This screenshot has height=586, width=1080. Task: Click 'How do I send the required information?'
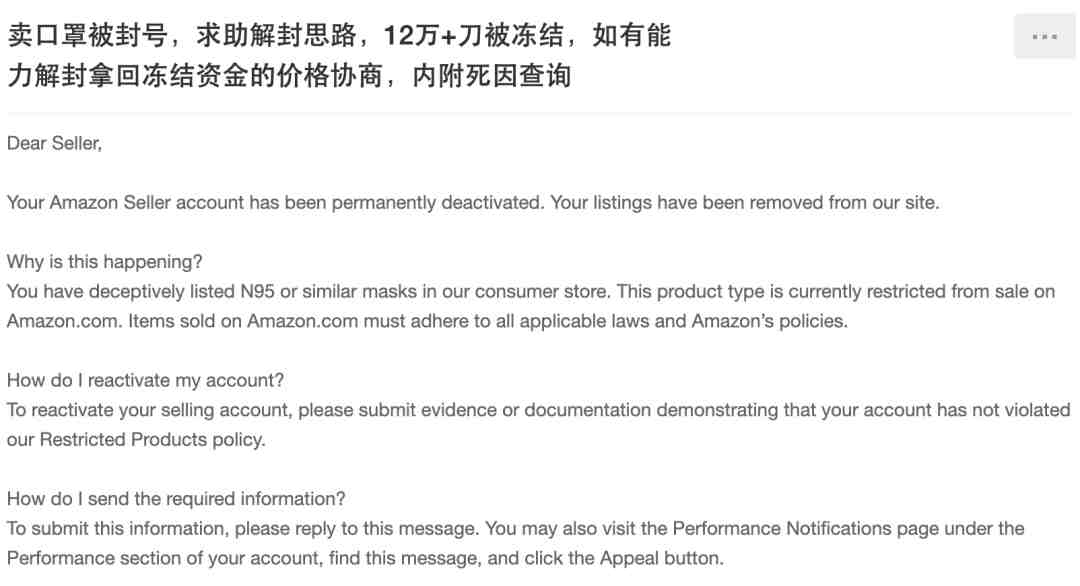click(176, 499)
